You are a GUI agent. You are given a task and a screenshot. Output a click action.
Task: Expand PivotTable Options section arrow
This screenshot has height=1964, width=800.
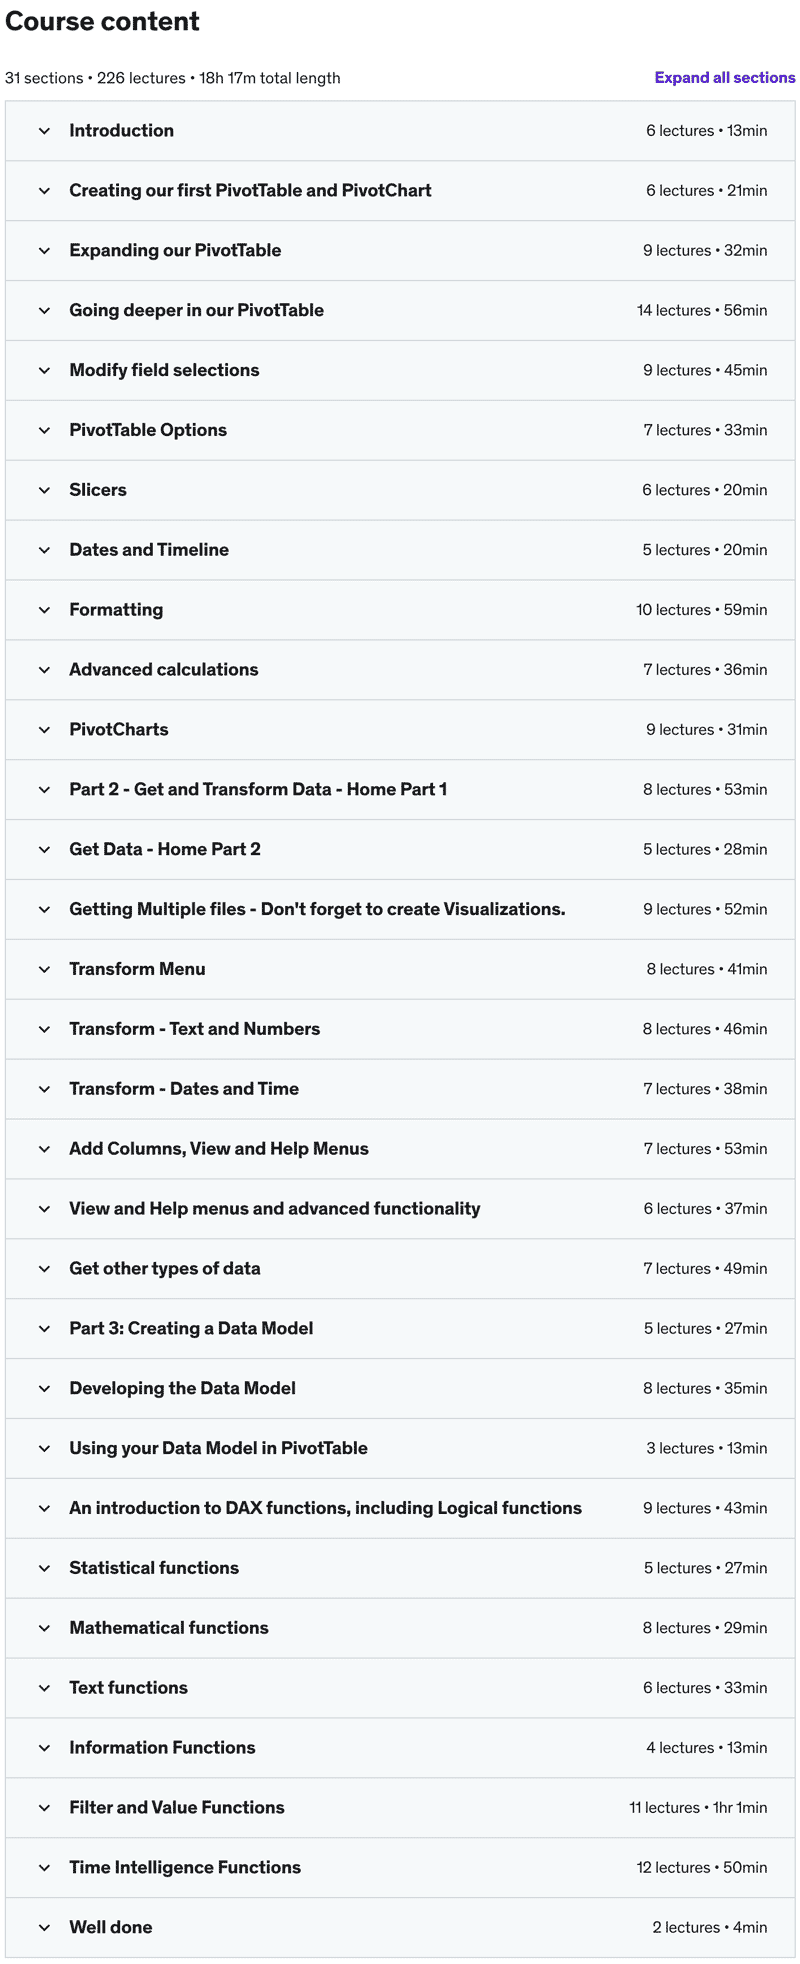pyautogui.click(x=44, y=431)
